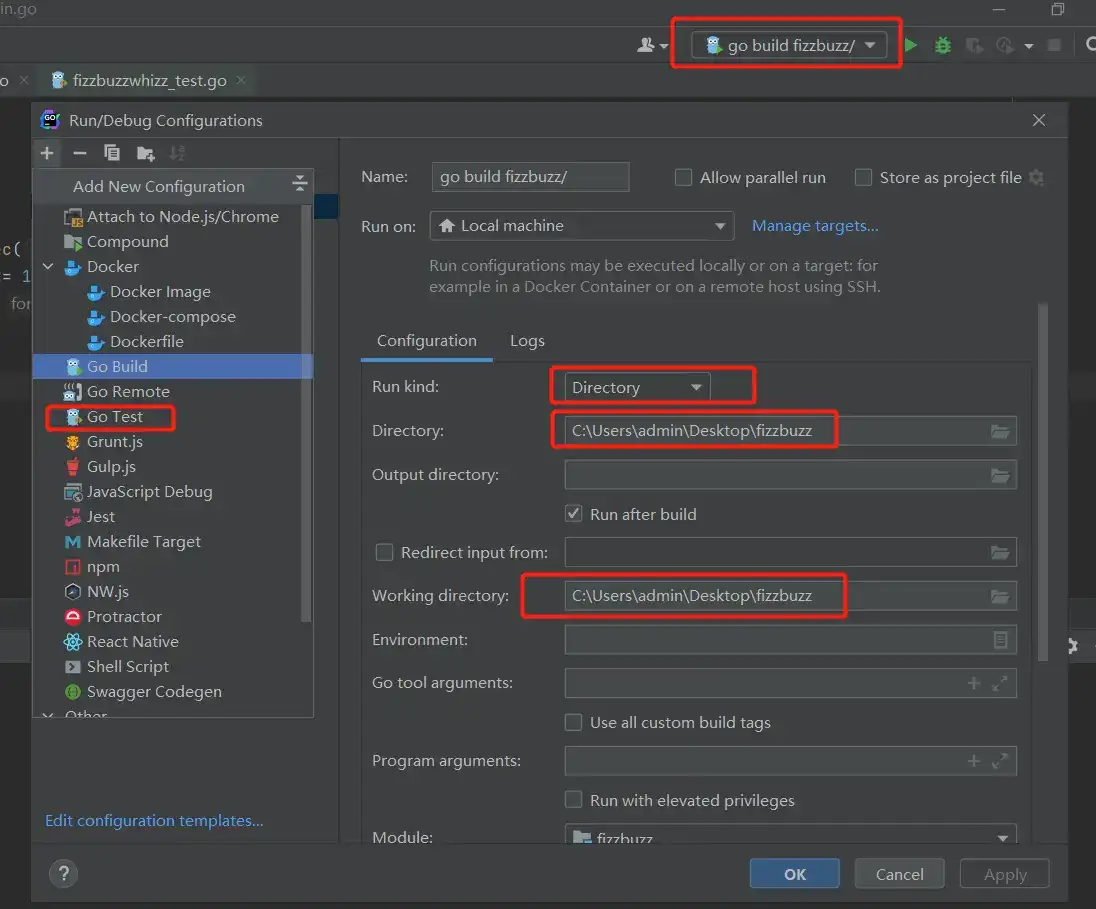The image size is (1096, 909).
Task: Collapse the Add New Configuration popup
Action: (x=300, y=184)
